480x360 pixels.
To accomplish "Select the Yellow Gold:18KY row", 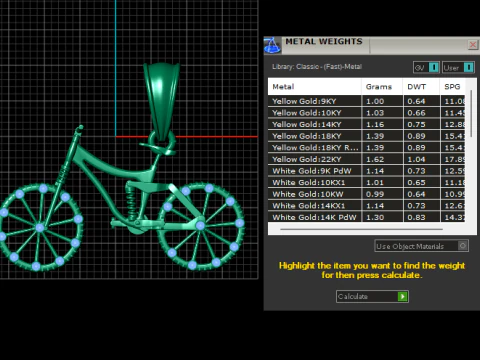I will coord(366,136).
